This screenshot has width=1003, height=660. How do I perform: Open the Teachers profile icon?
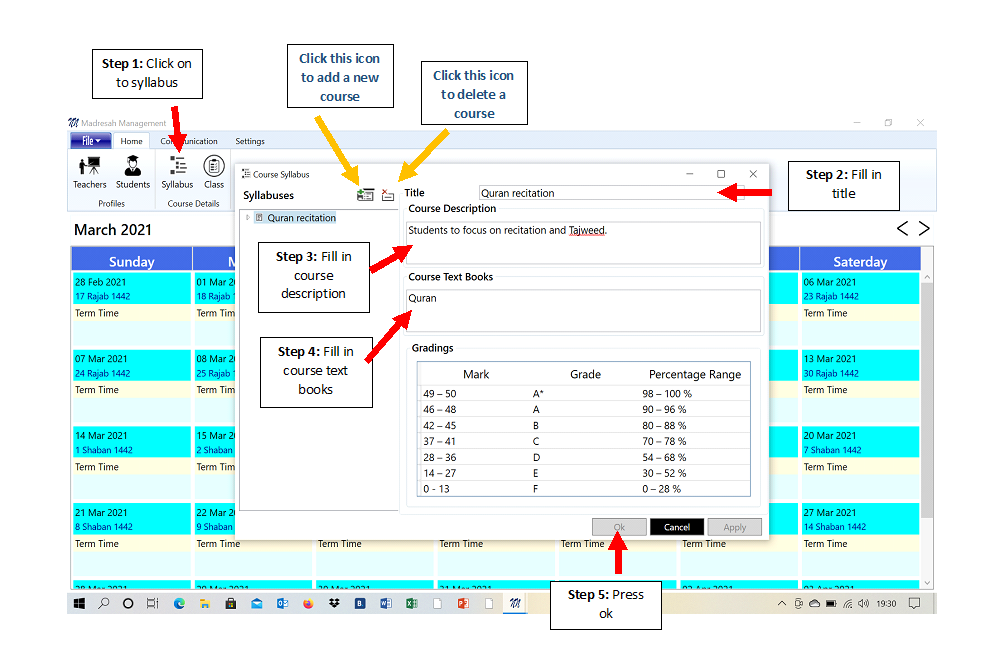[89, 170]
